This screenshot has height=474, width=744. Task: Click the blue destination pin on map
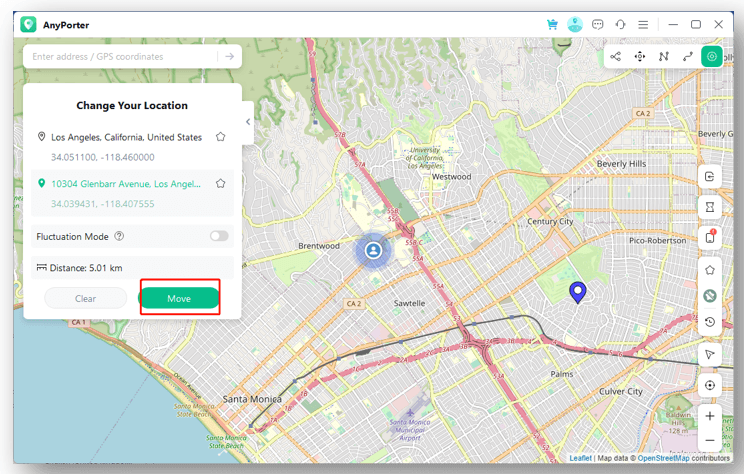577,291
